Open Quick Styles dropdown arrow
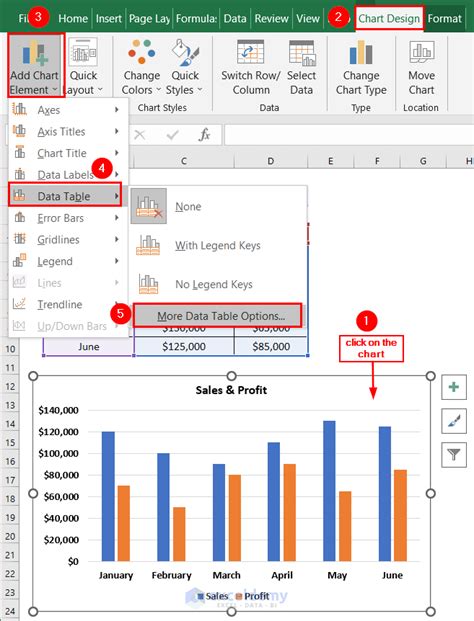The image size is (474, 621). tap(200, 90)
